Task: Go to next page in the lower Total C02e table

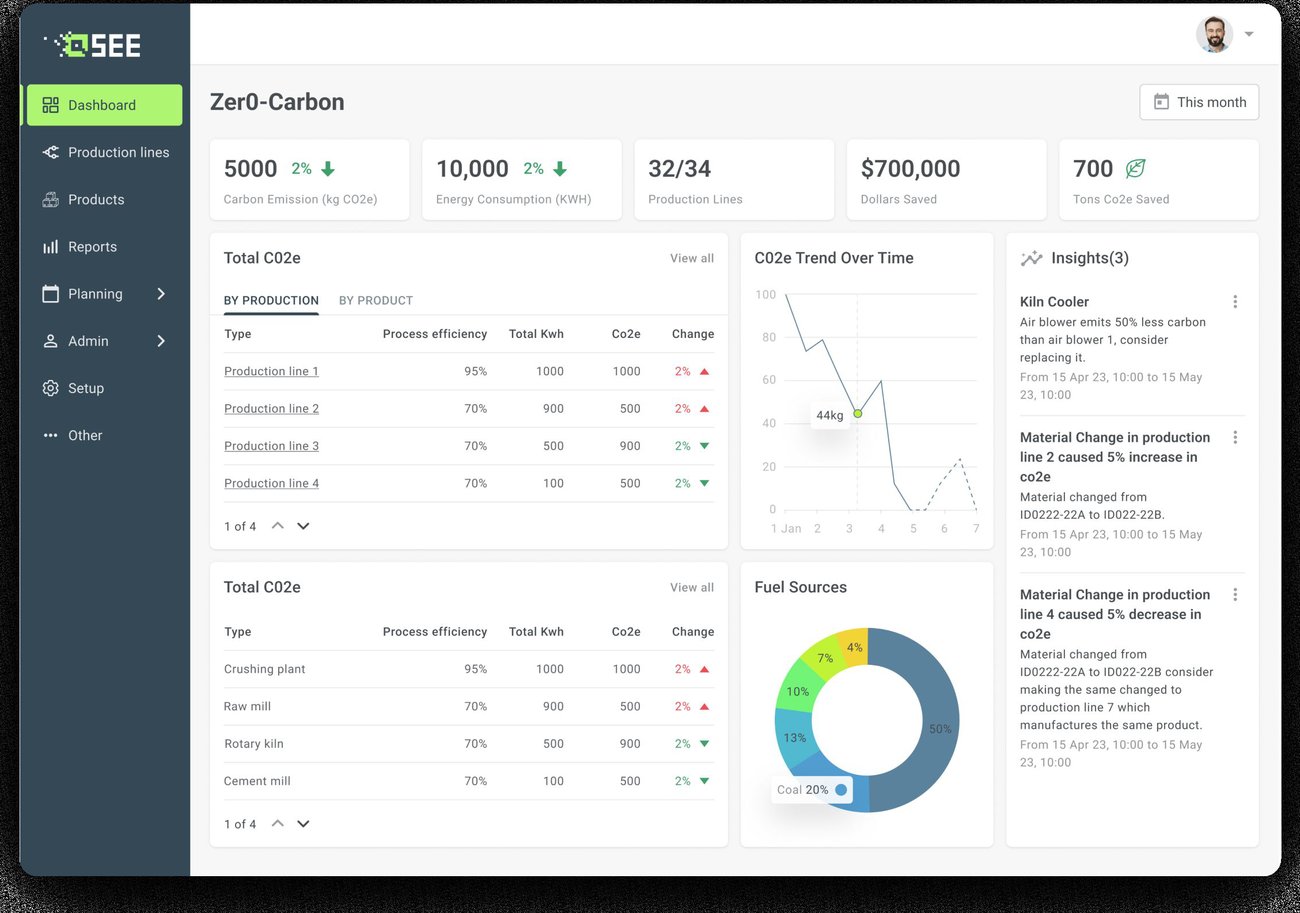Action: (303, 824)
